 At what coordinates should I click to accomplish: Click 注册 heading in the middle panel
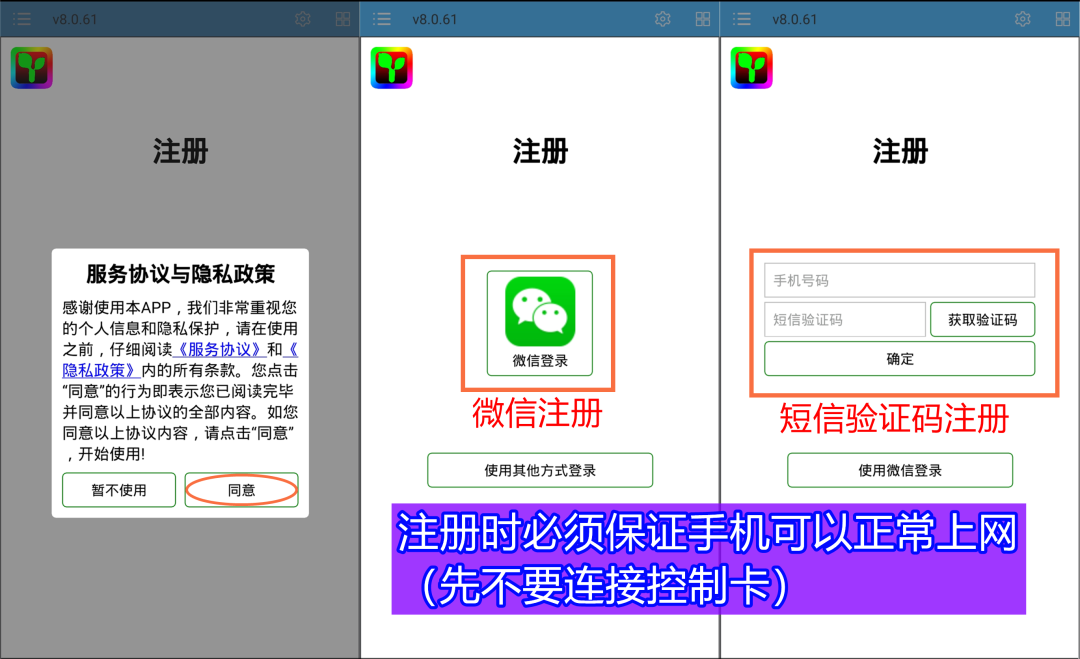pos(540,151)
